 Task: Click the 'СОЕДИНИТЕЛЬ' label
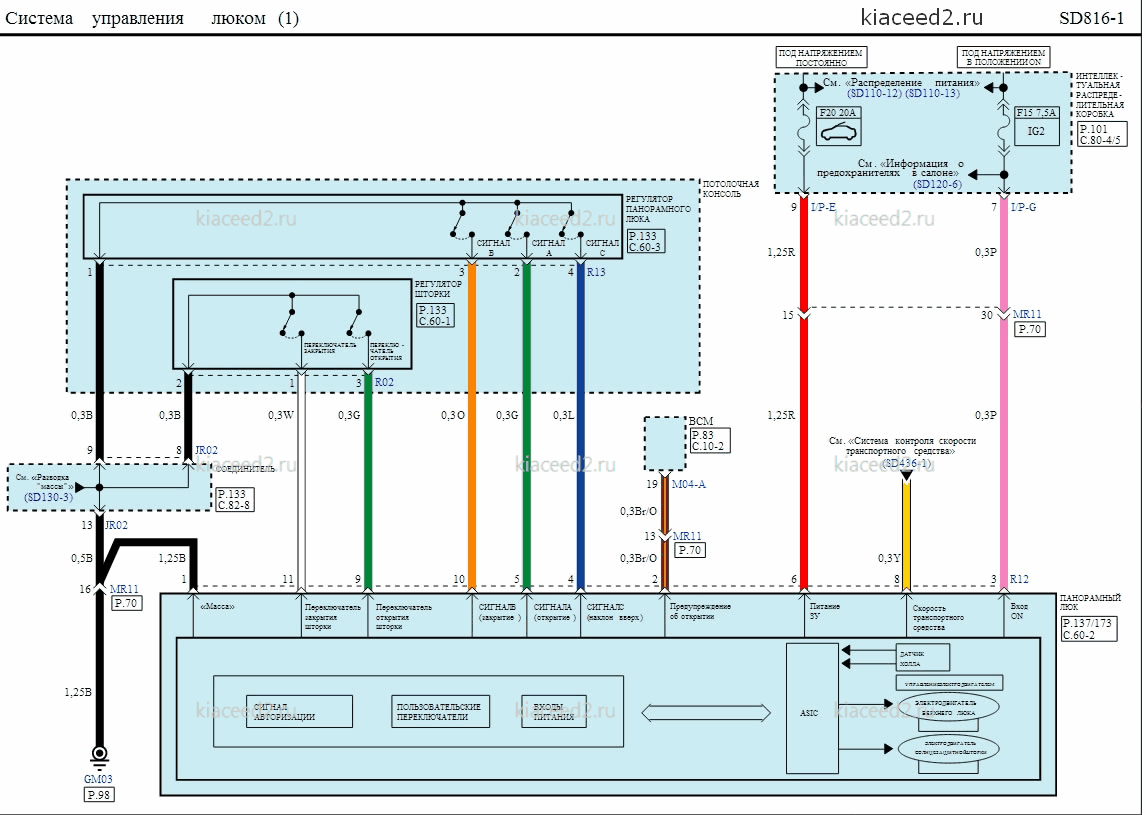[246, 469]
